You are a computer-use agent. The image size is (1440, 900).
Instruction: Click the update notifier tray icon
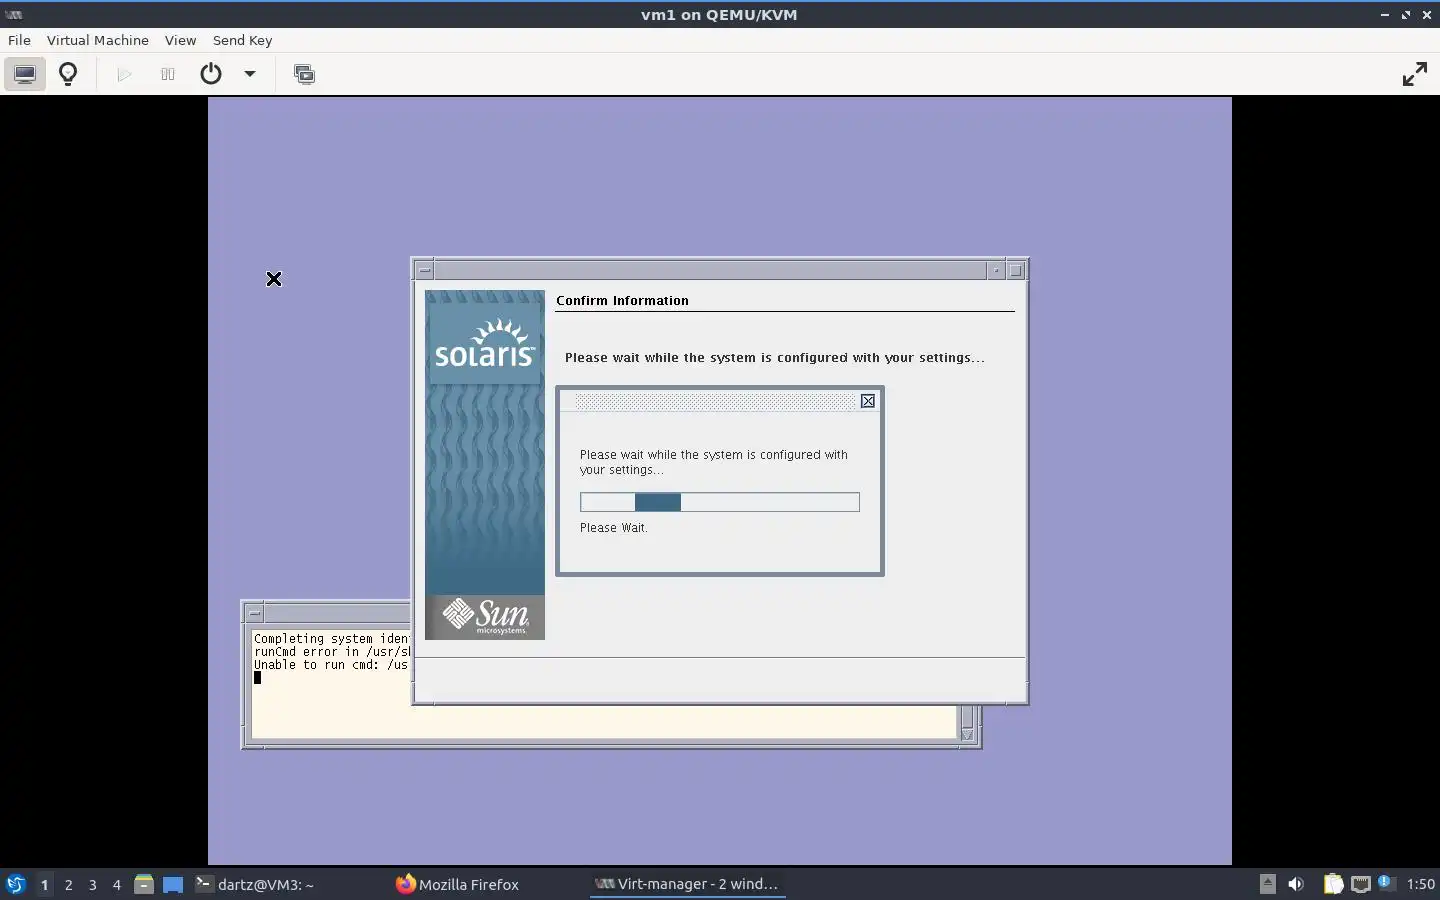click(x=1385, y=882)
